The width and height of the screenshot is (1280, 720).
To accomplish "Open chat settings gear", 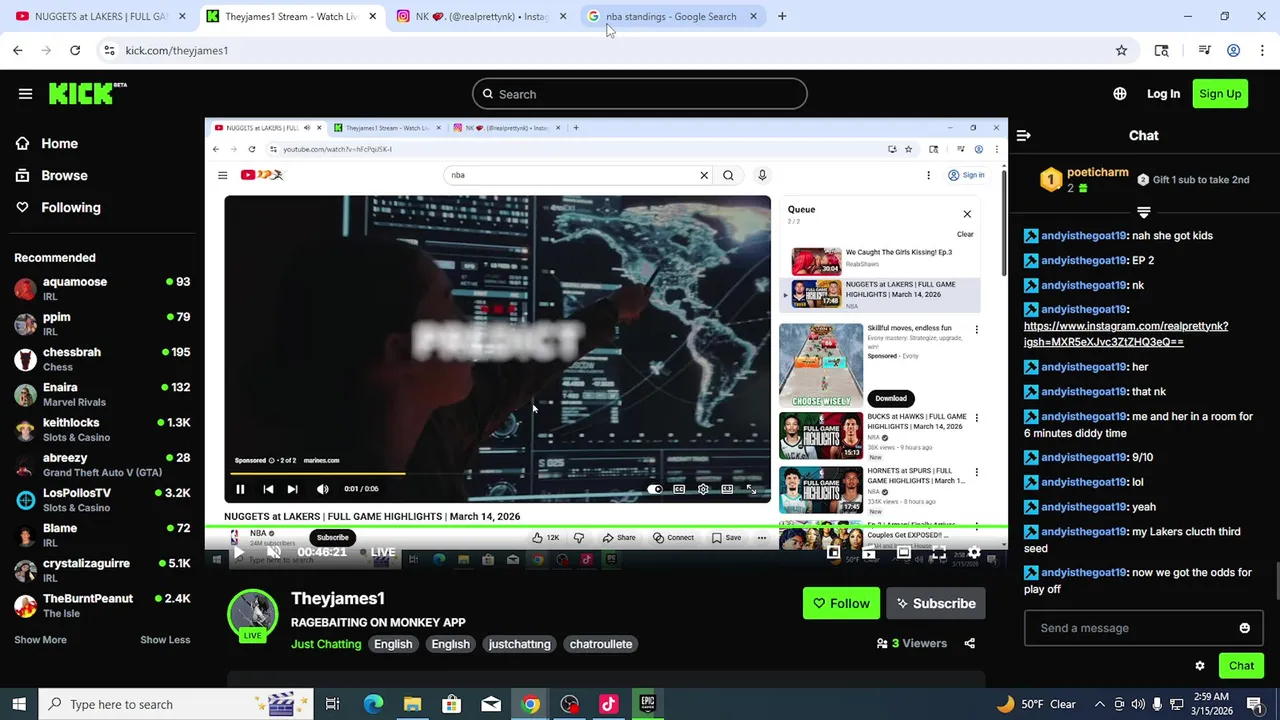I will 1200,666.
